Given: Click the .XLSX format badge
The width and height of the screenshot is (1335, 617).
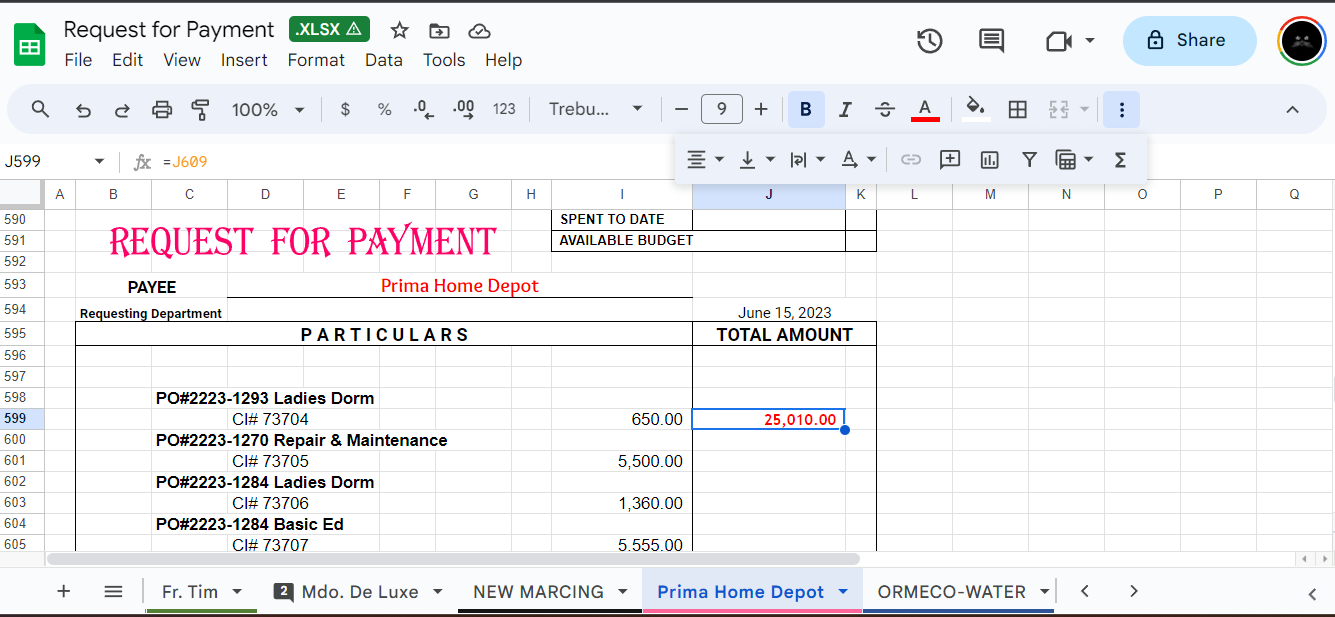Looking at the screenshot, I should click(x=329, y=30).
